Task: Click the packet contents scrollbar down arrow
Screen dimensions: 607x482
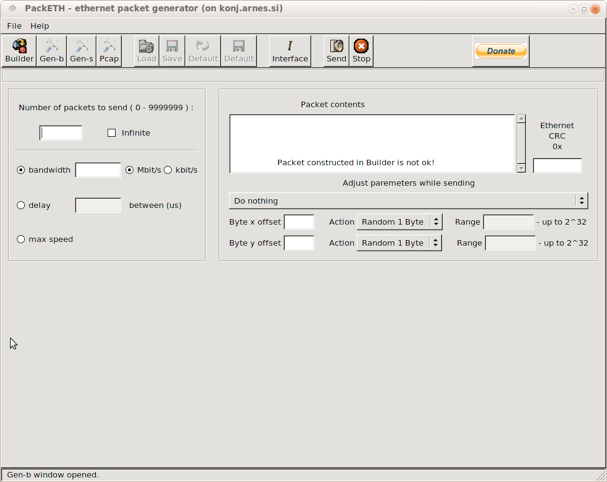Action: (x=521, y=168)
